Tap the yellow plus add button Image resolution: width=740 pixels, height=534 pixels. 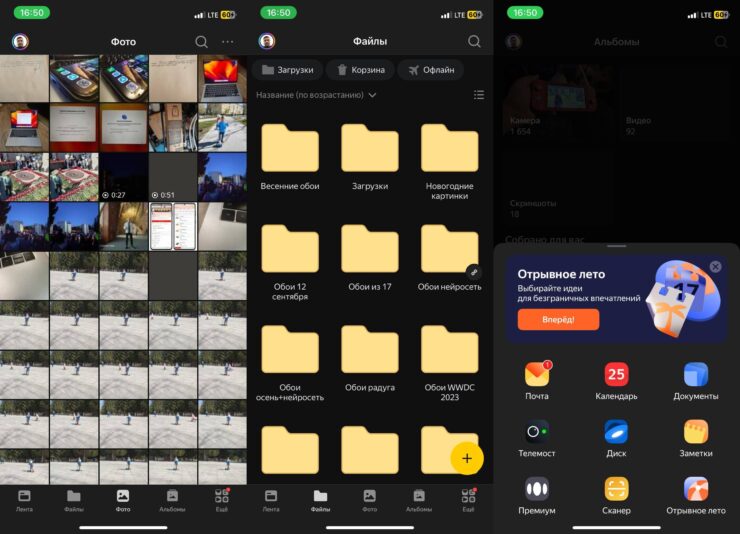tap(467, 457)
